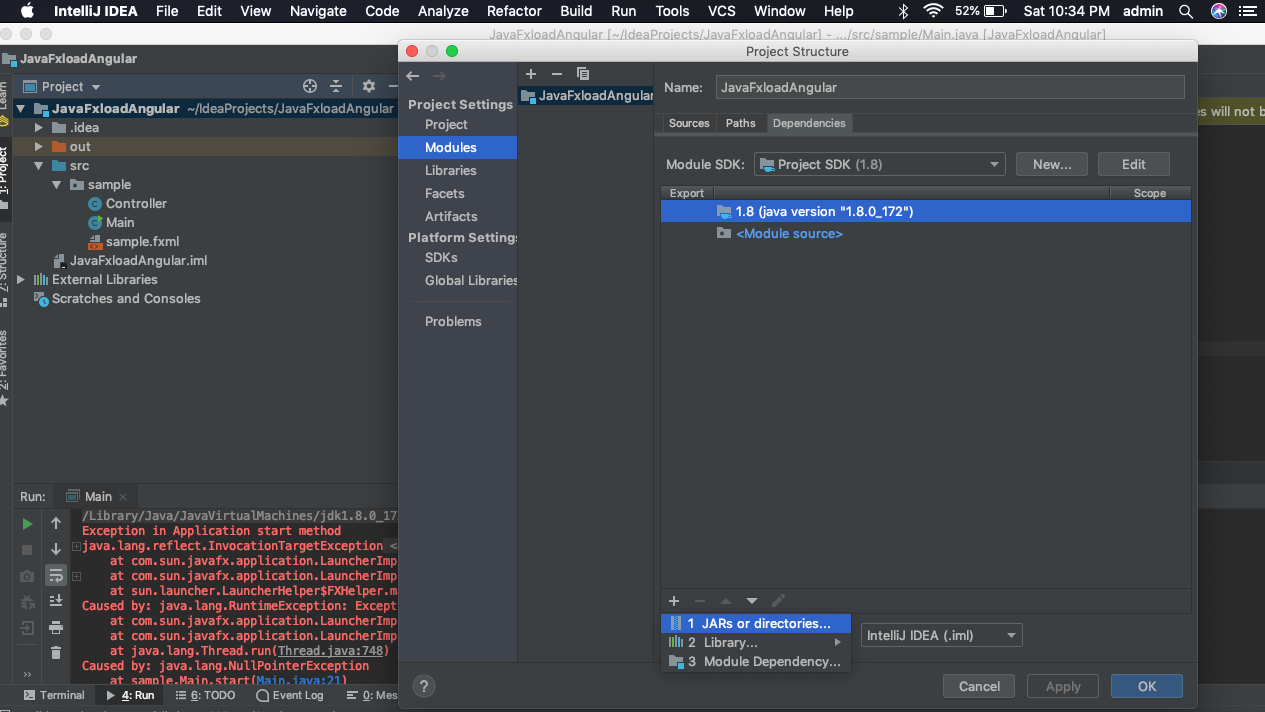Open the Terminal tool window
This screenshot has width=1265, height=712.
[x=54, y=695]
